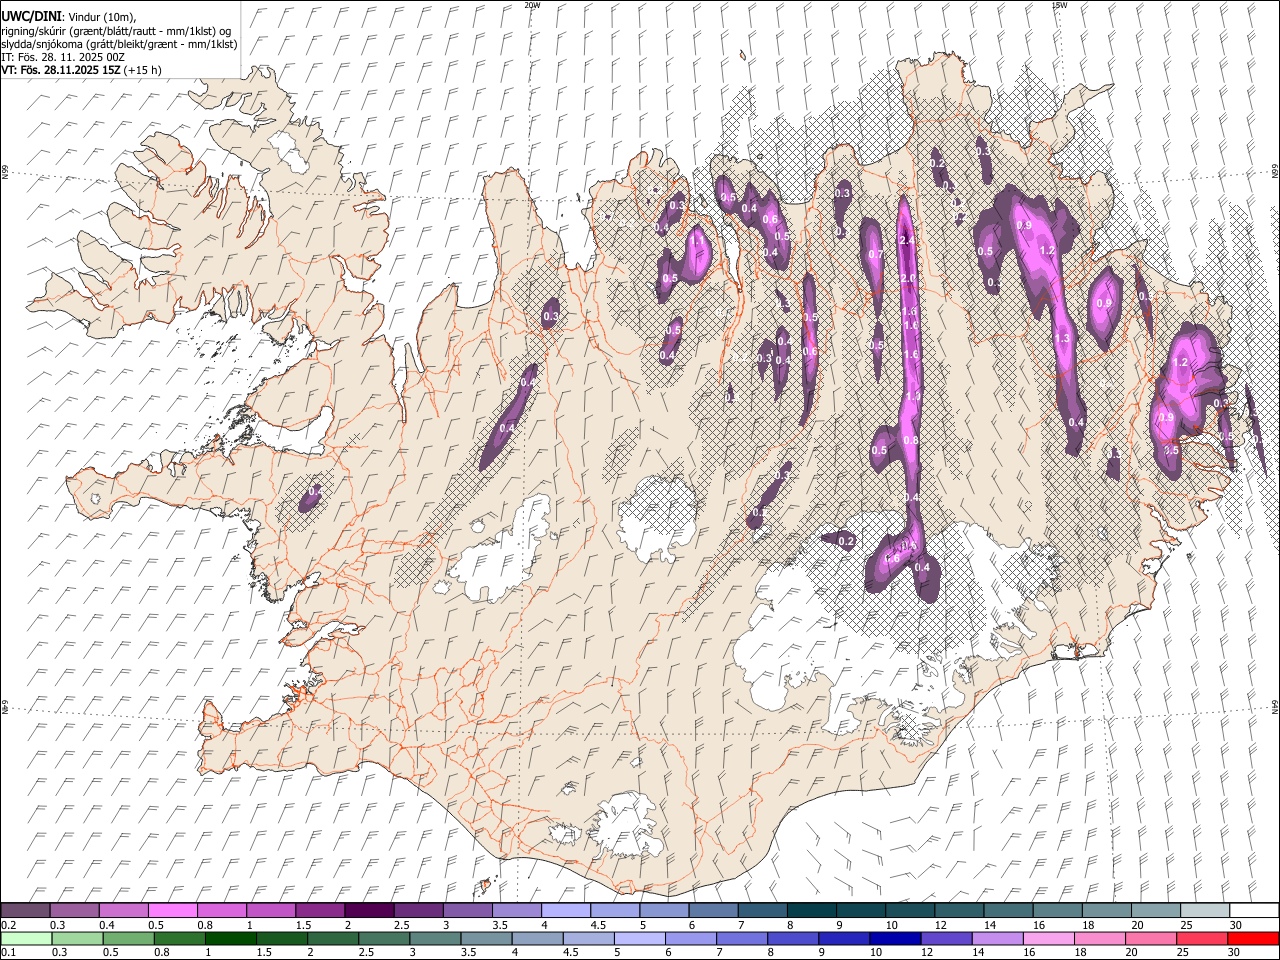The height and width of the screenshot is (960, 1280).
Task: Select the "(+15 h)" forecast offset text
Action: click(x=143, y=70)
